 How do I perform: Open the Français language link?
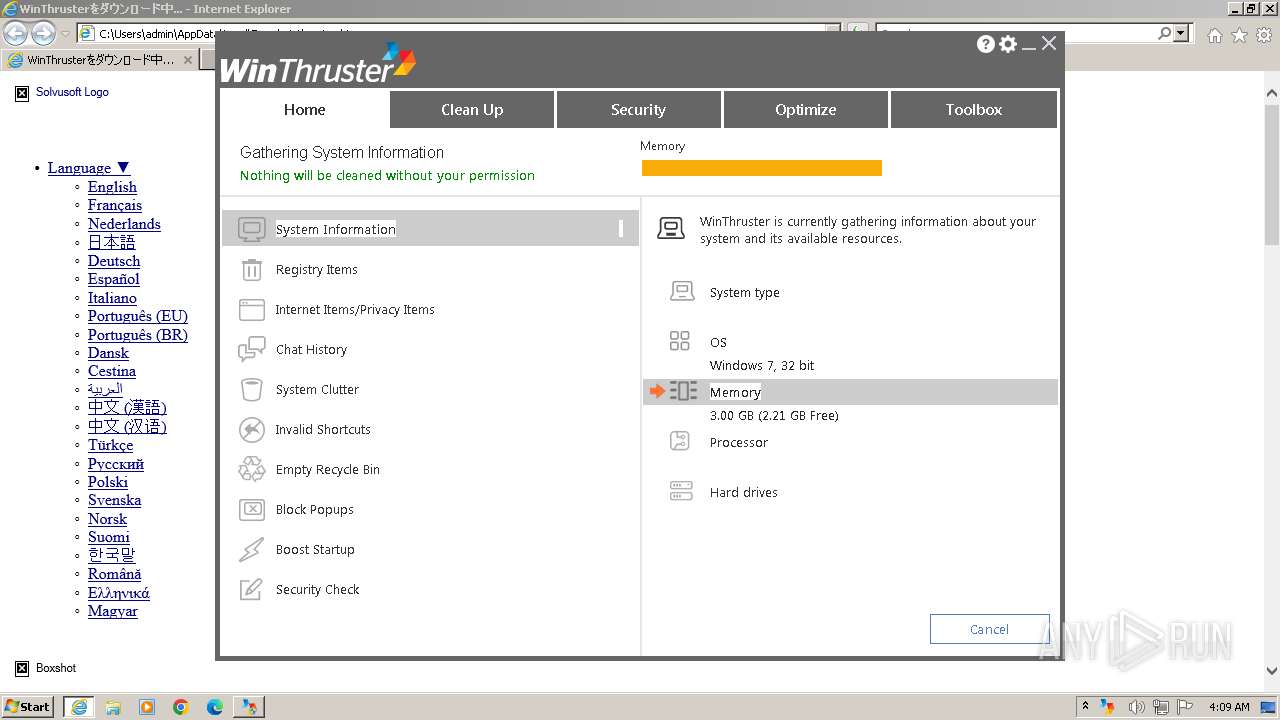click(x=115, y=205)
